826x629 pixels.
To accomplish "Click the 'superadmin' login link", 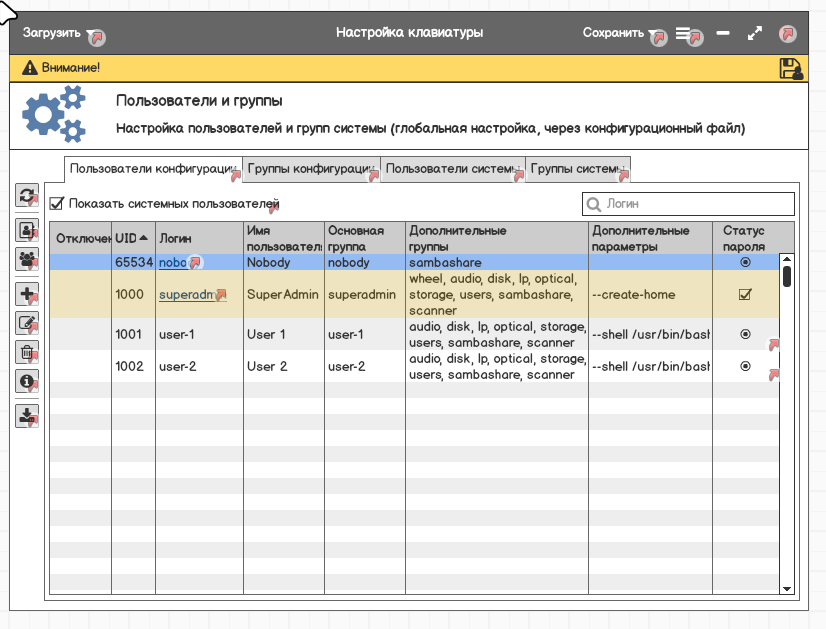I will [x=186, y=295].
